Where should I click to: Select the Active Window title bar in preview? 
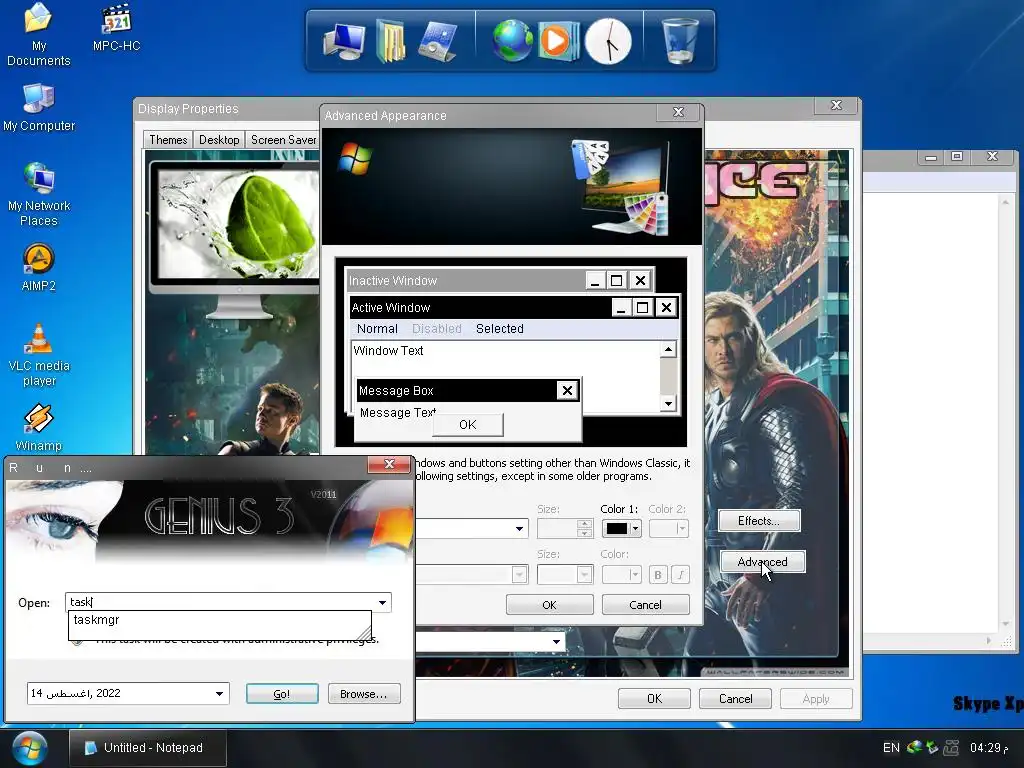(x=480, y=308)
